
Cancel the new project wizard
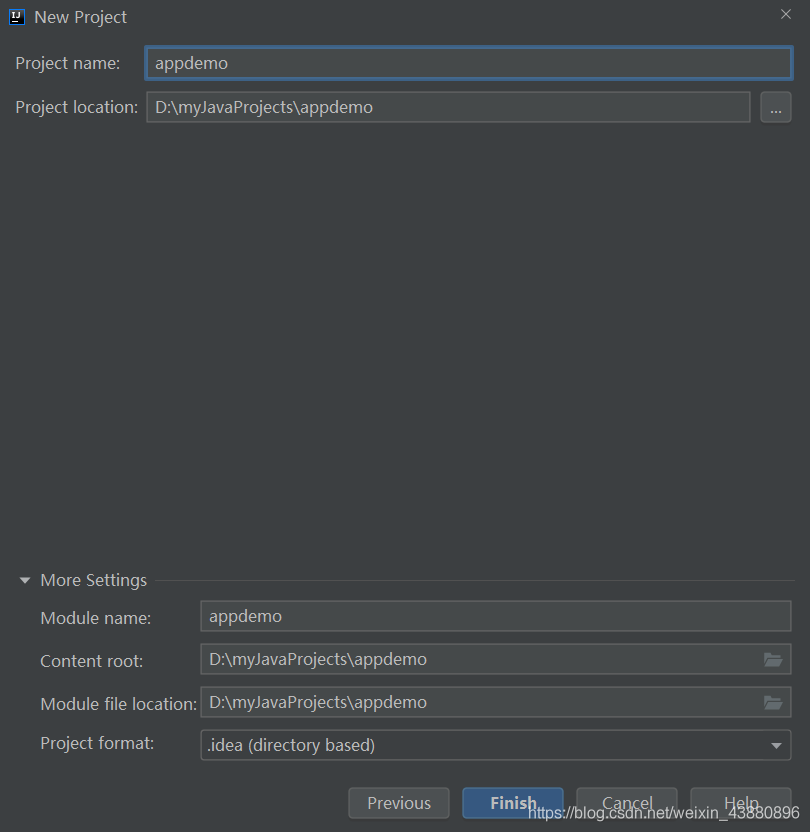627,803
